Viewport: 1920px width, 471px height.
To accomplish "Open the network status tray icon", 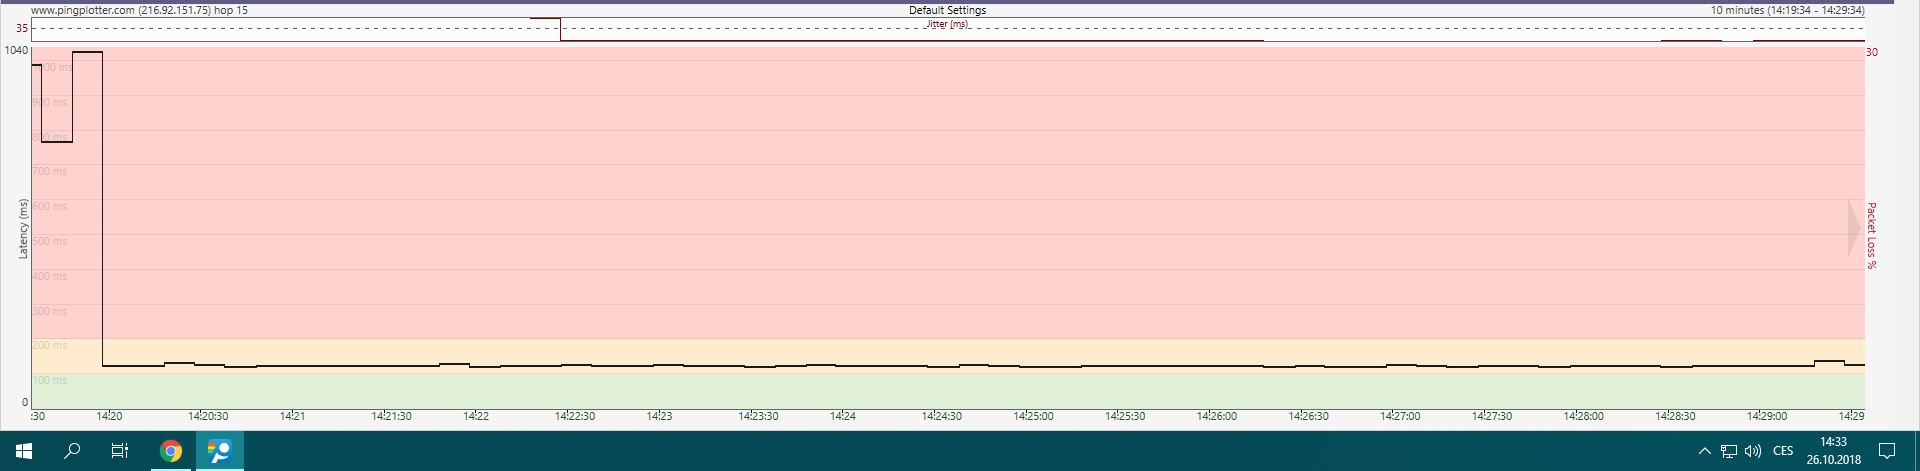I will click(x=1729, y=451).
